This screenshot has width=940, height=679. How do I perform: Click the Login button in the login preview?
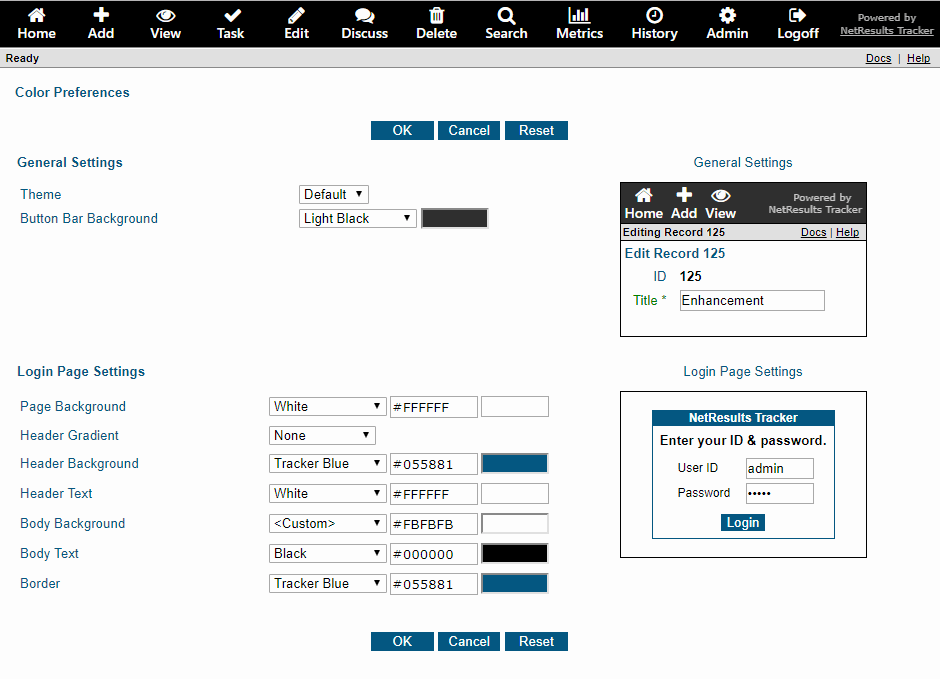click(x=743, y=523)
